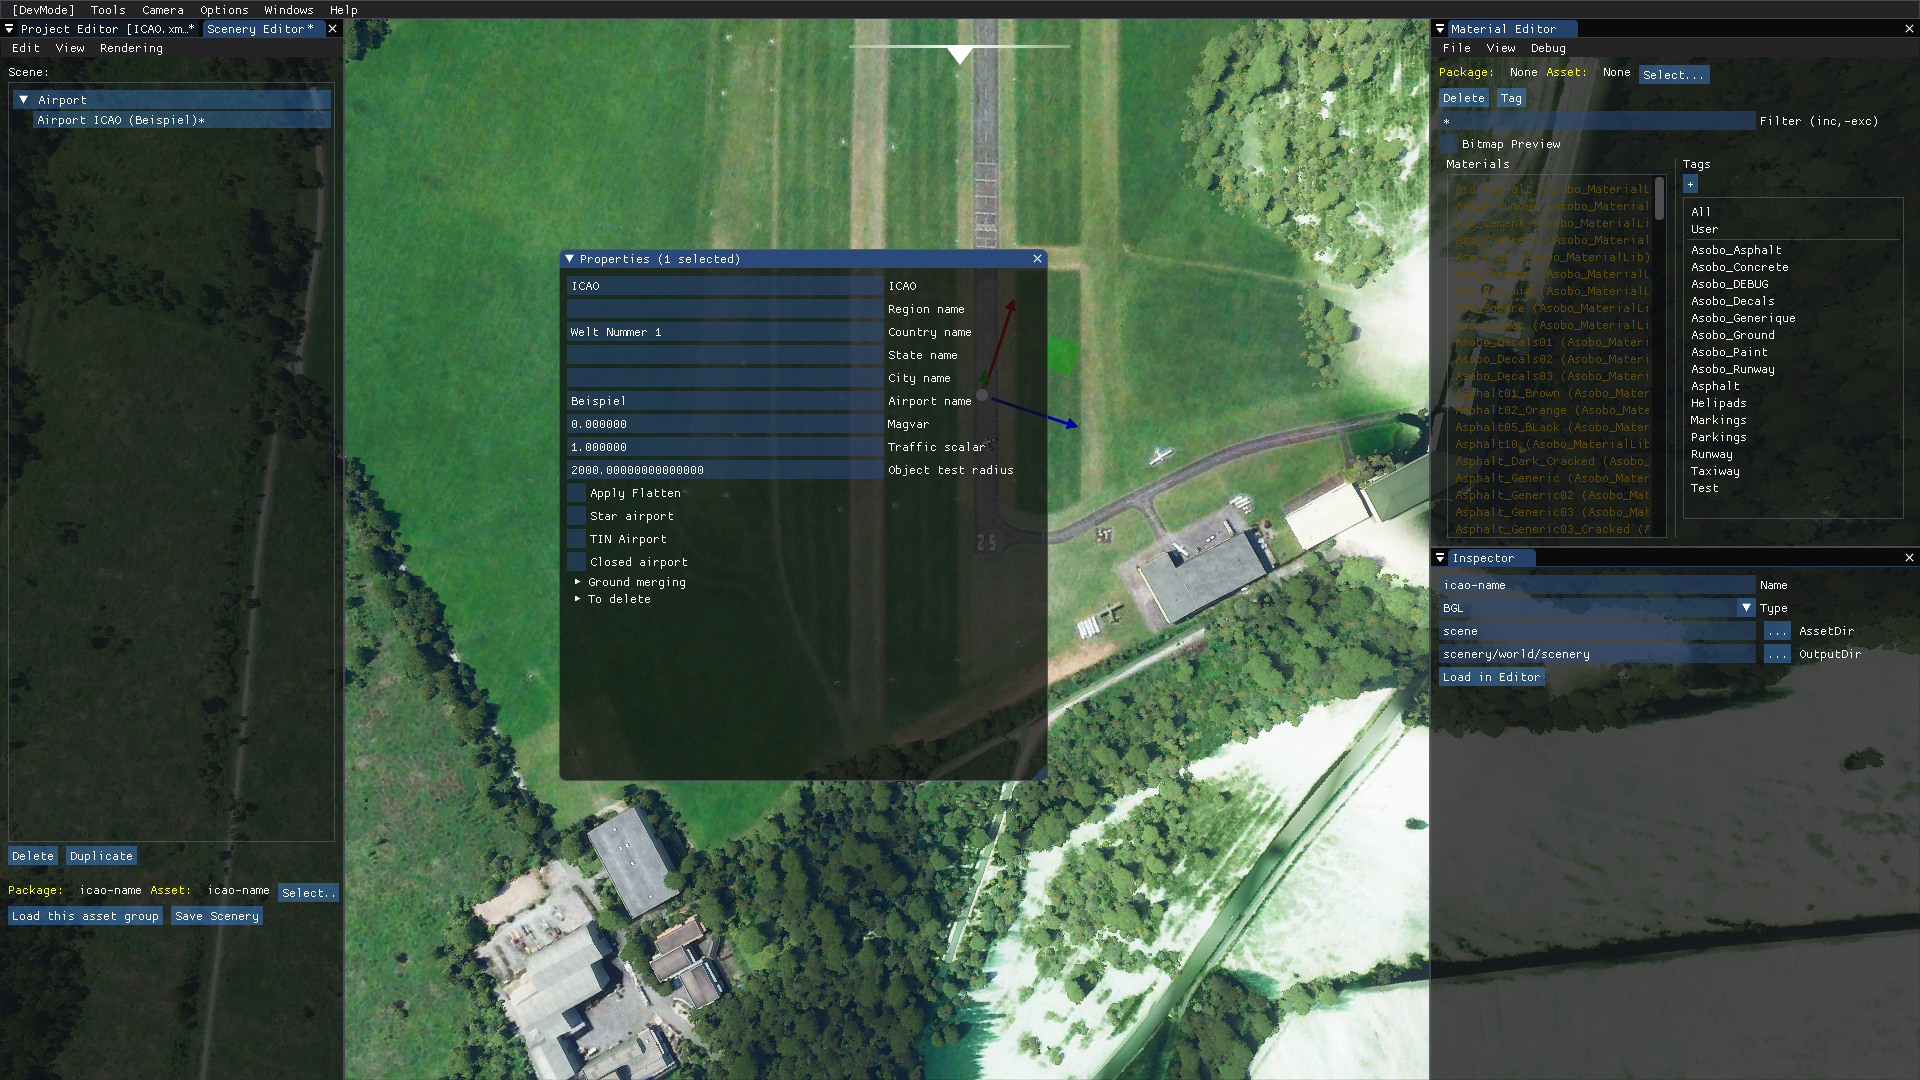Expand the To delete section
This screenshot has height=1080, width=1920.
point(577,599)
